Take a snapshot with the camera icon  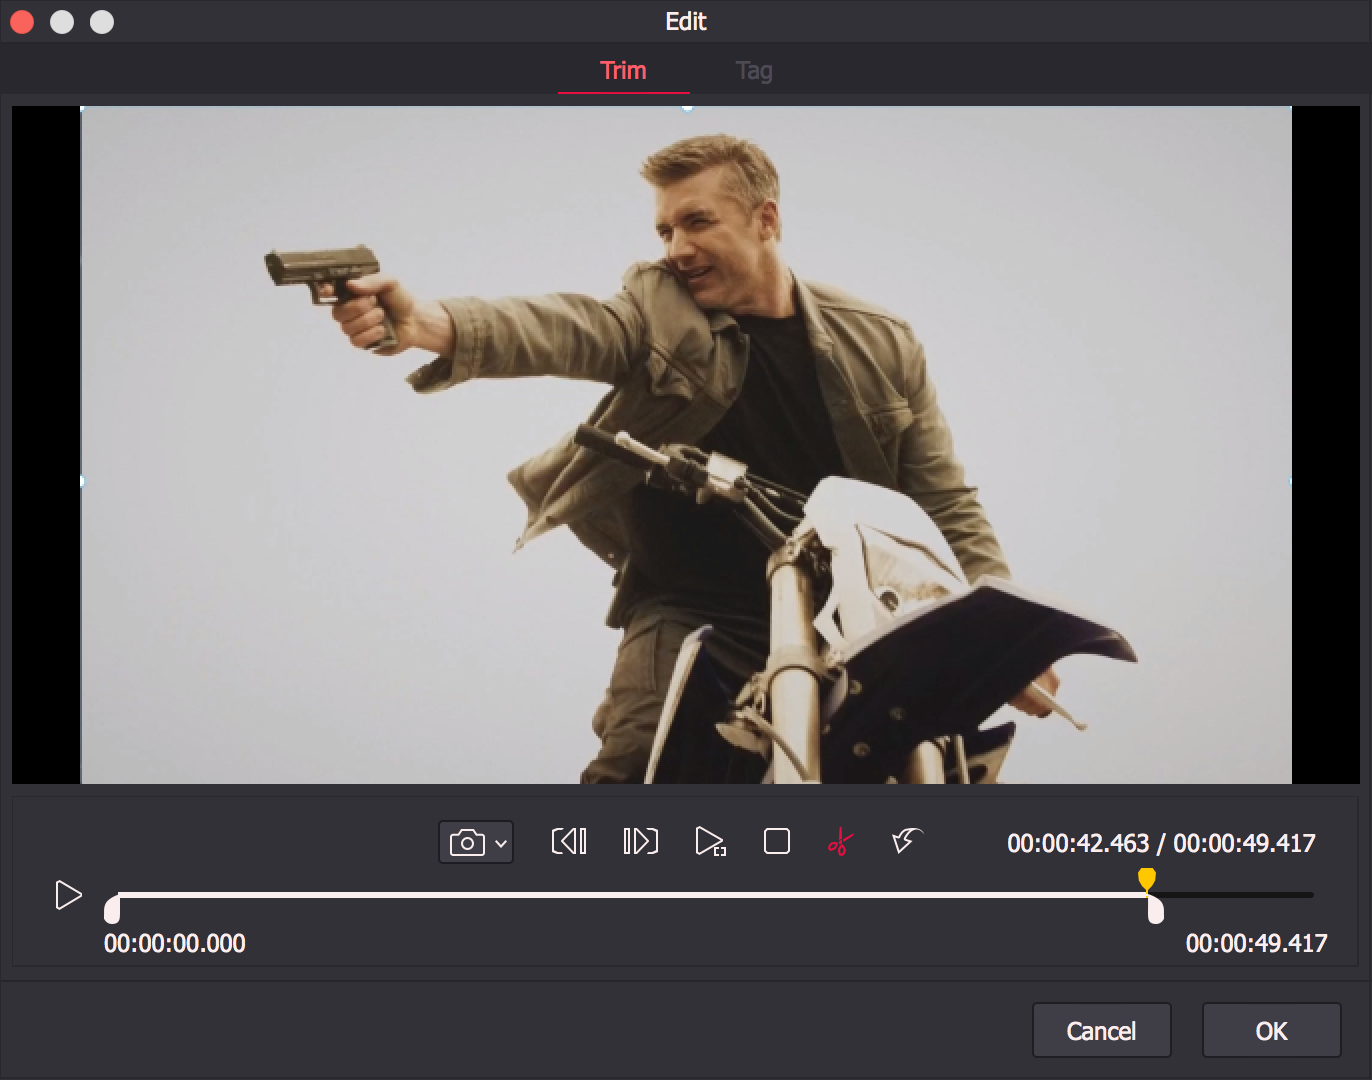(x=467, y=843)
